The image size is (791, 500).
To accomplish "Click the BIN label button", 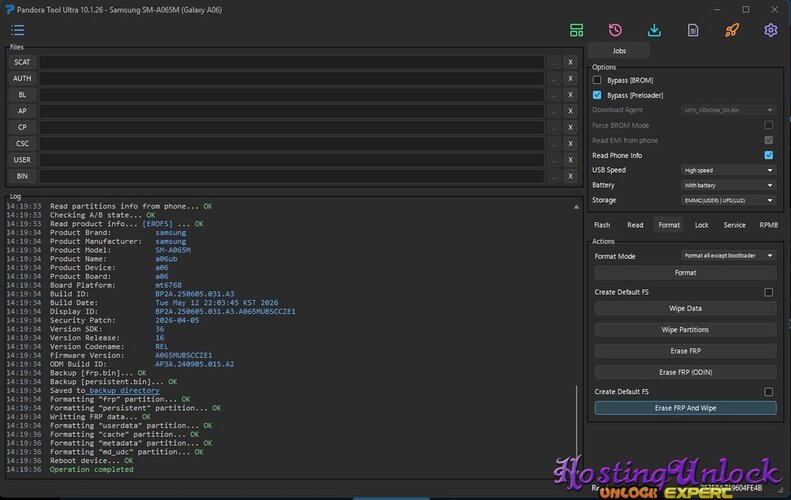I will [22, 176].
